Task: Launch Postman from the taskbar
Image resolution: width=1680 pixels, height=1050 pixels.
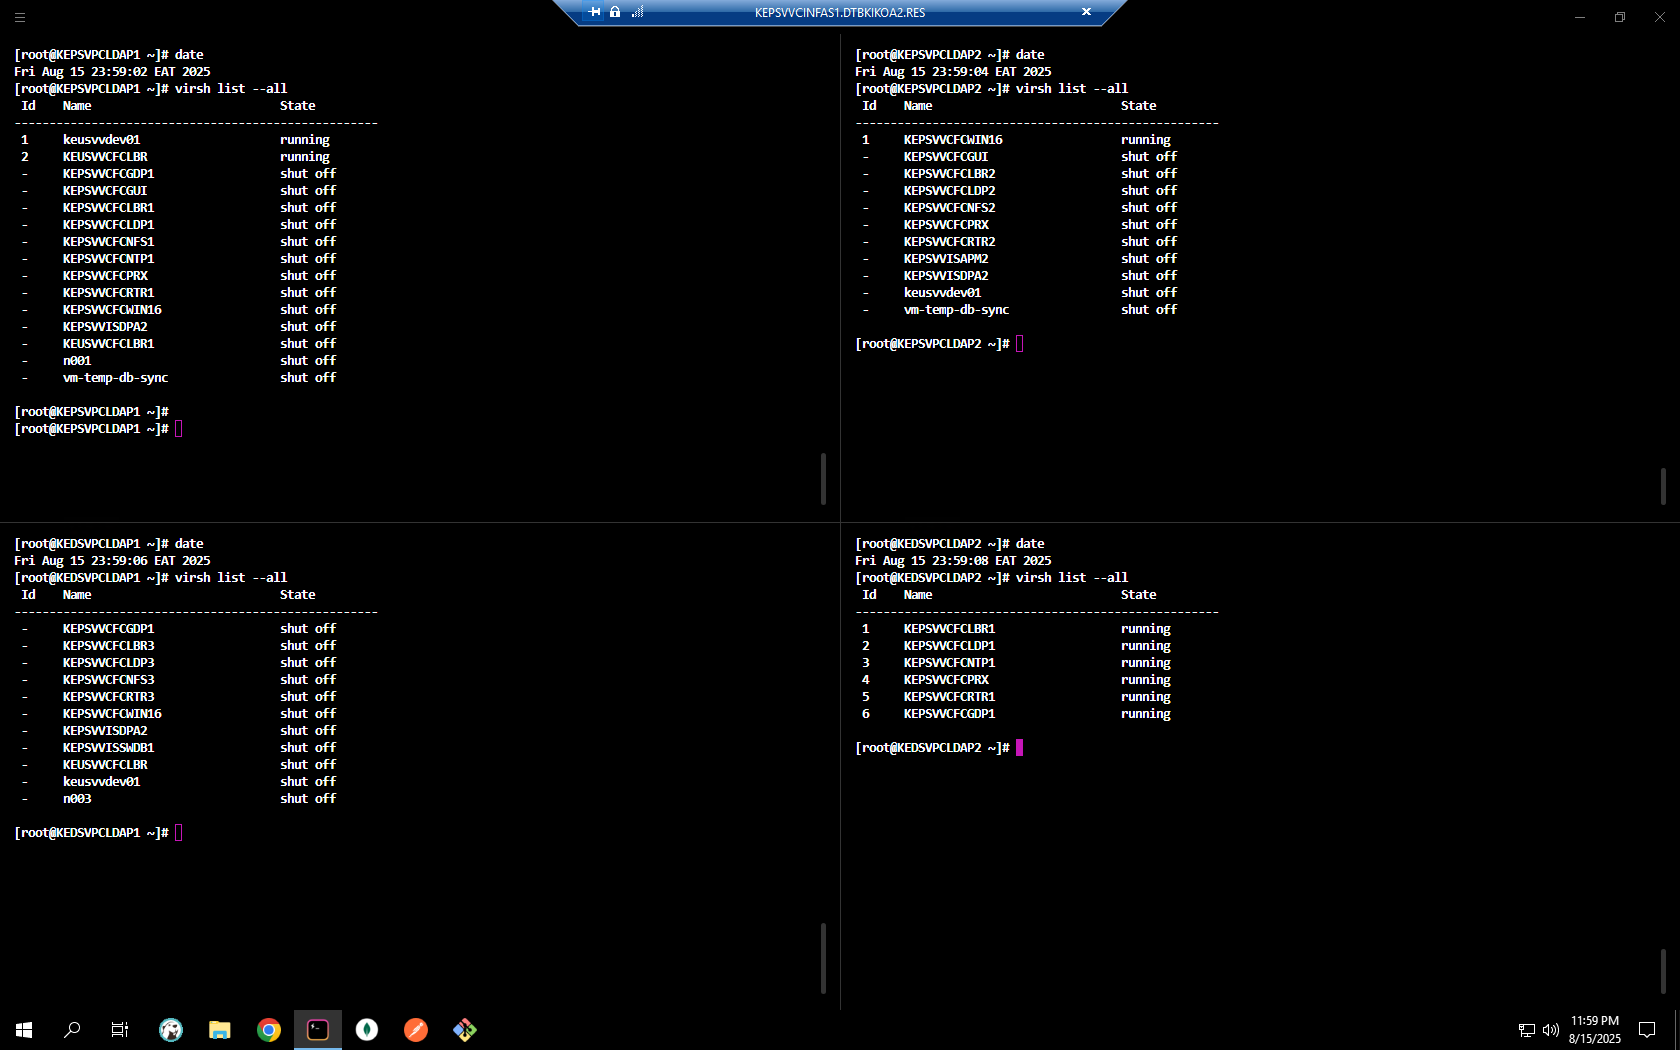Action: coord(415,1030)
